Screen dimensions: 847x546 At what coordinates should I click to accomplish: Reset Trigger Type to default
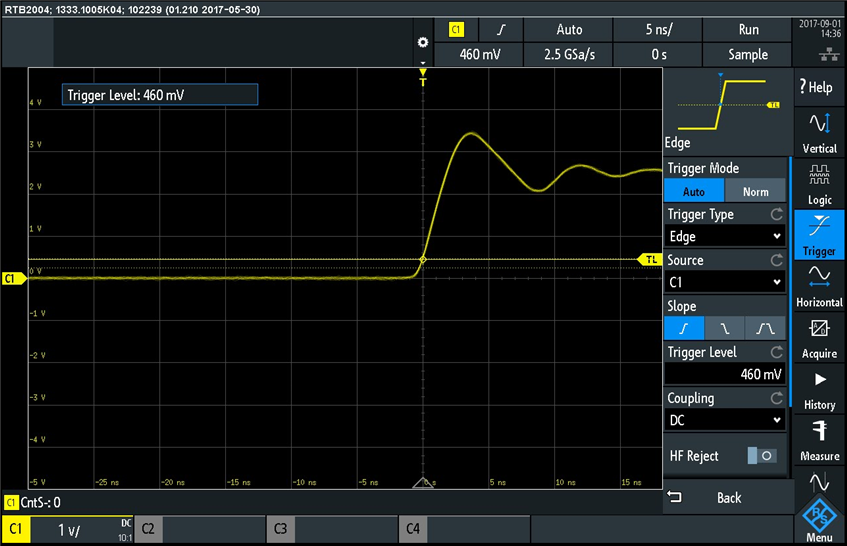tap(777, 214)
